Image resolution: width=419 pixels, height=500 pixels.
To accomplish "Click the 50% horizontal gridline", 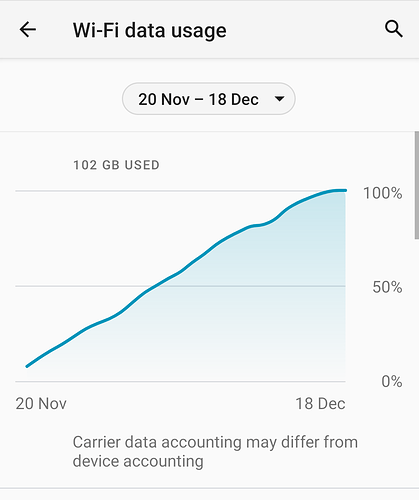I will (x=180, y=286).
